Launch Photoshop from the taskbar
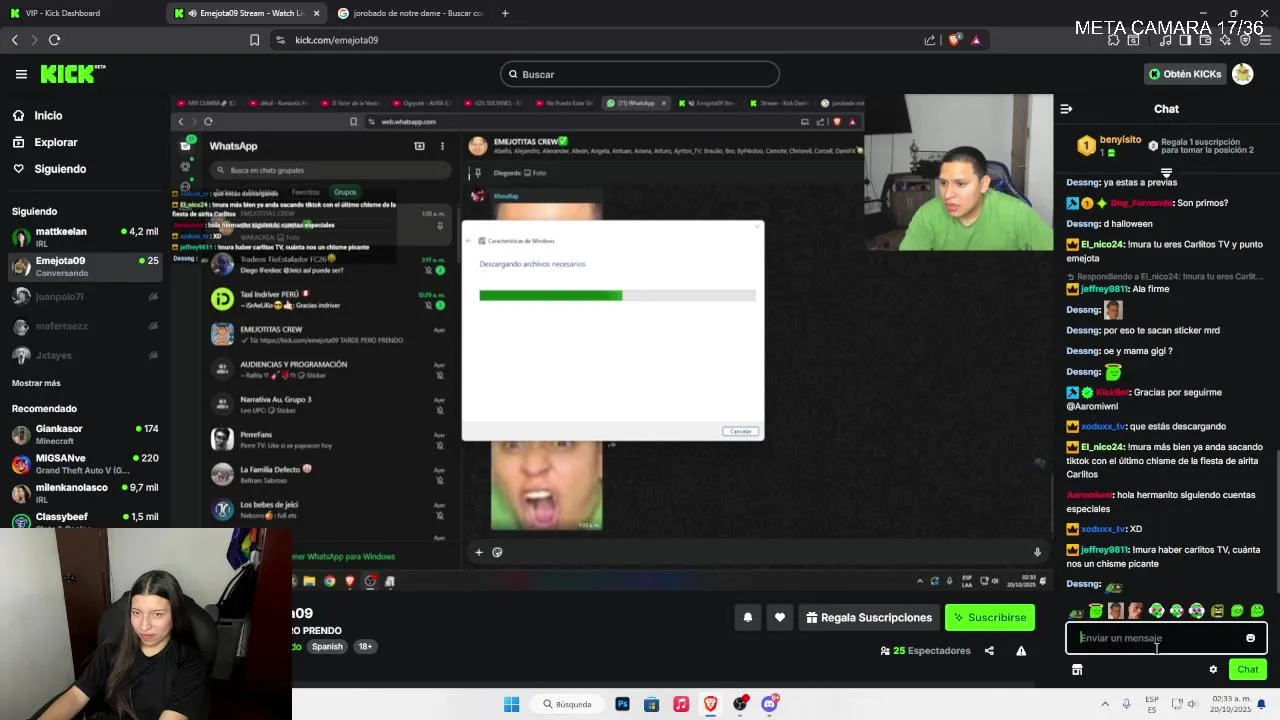This screenshot has height=720, width=1280. coord(622,704)
